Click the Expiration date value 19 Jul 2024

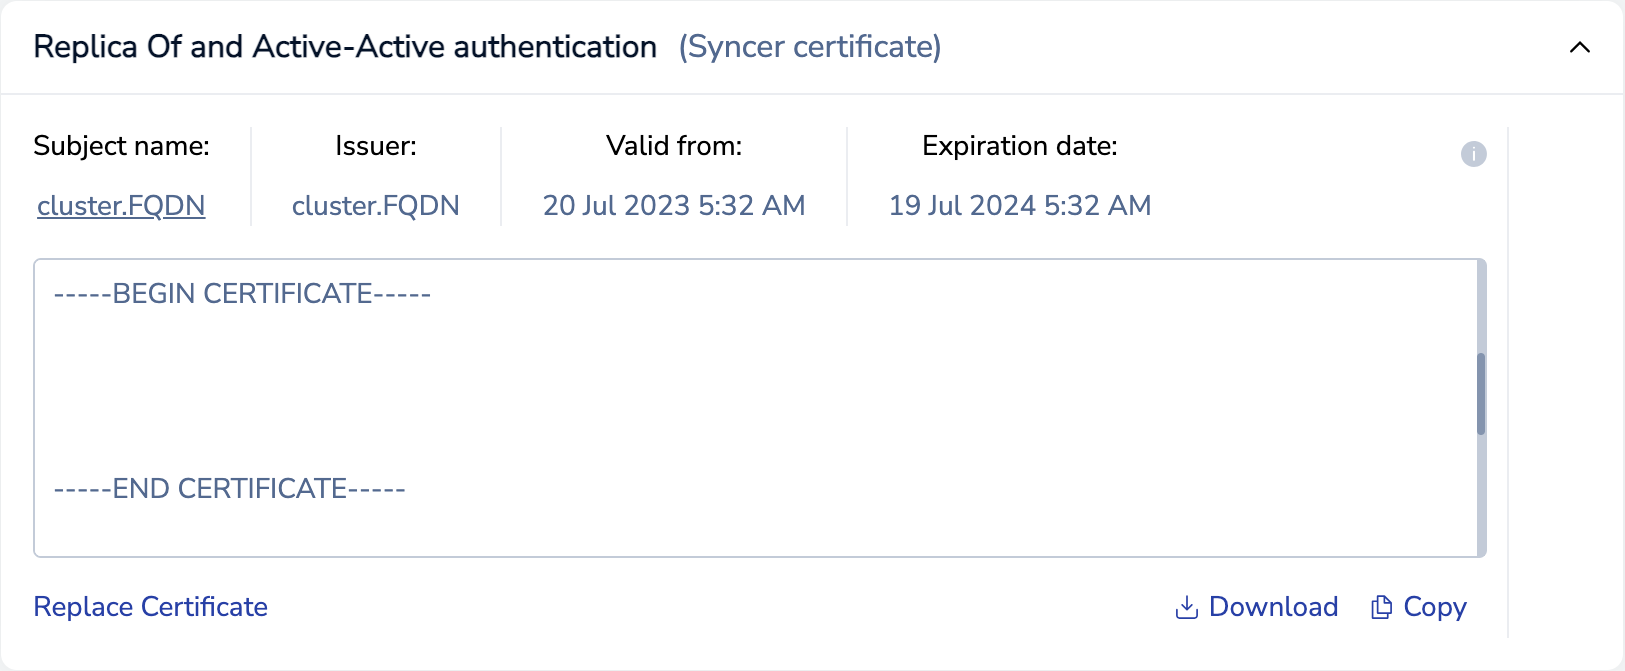[x=1020, y=206]
